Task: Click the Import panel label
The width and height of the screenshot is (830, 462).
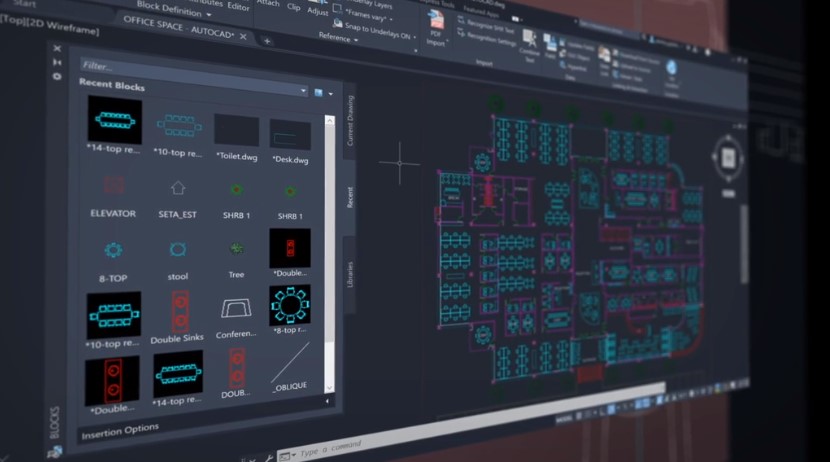Action: [484, 63]
